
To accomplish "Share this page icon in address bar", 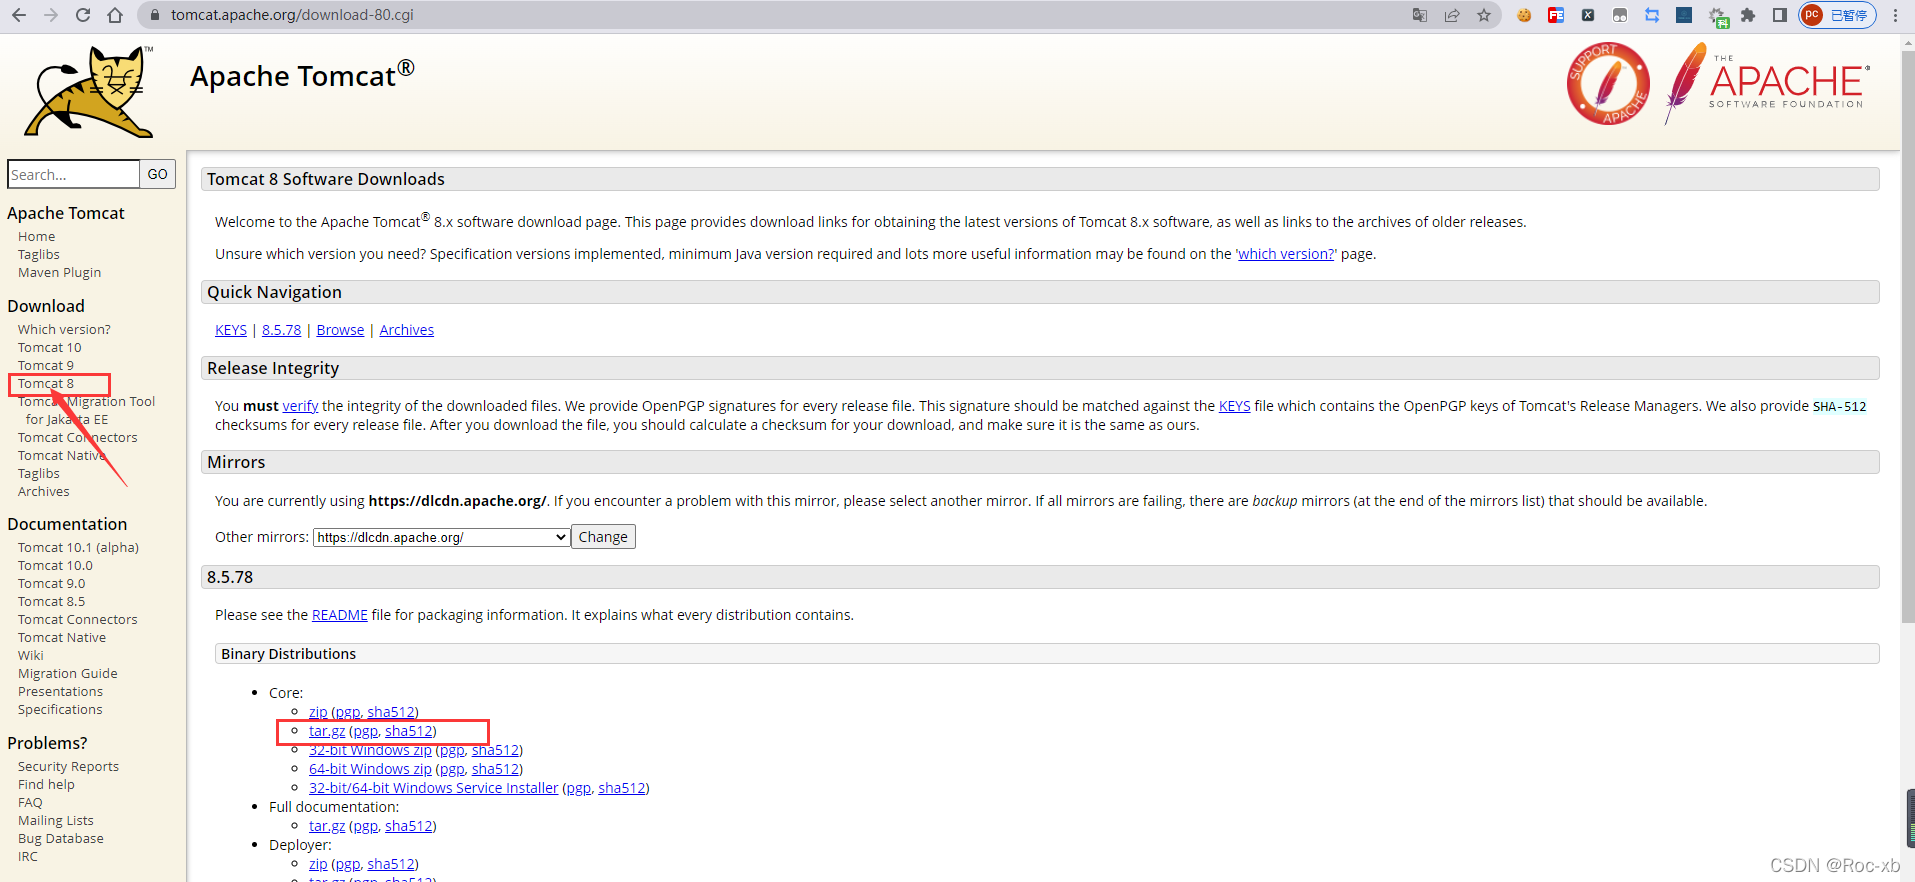I will [x=1452, y=15].
